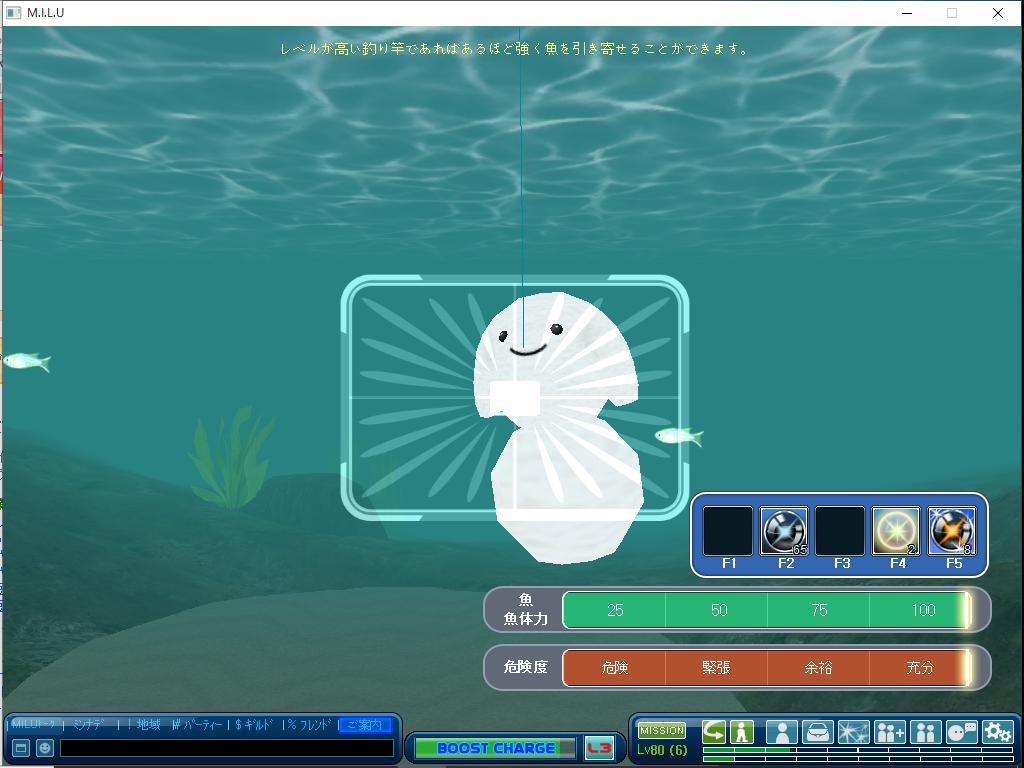
Task: Click the L3 boost level icon
Action: click(599, 748)
